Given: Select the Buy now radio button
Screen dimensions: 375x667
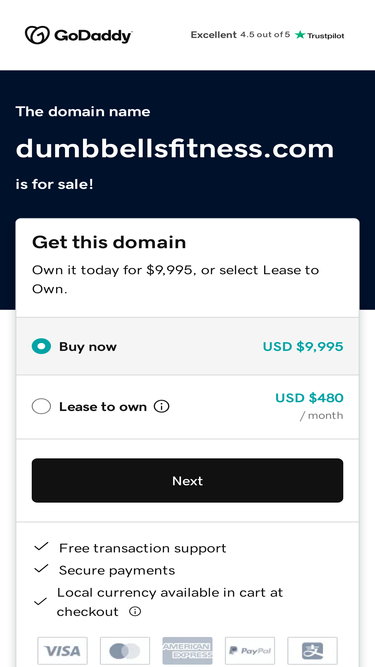Looking at the screenshot, I should (x=41, y=346).
